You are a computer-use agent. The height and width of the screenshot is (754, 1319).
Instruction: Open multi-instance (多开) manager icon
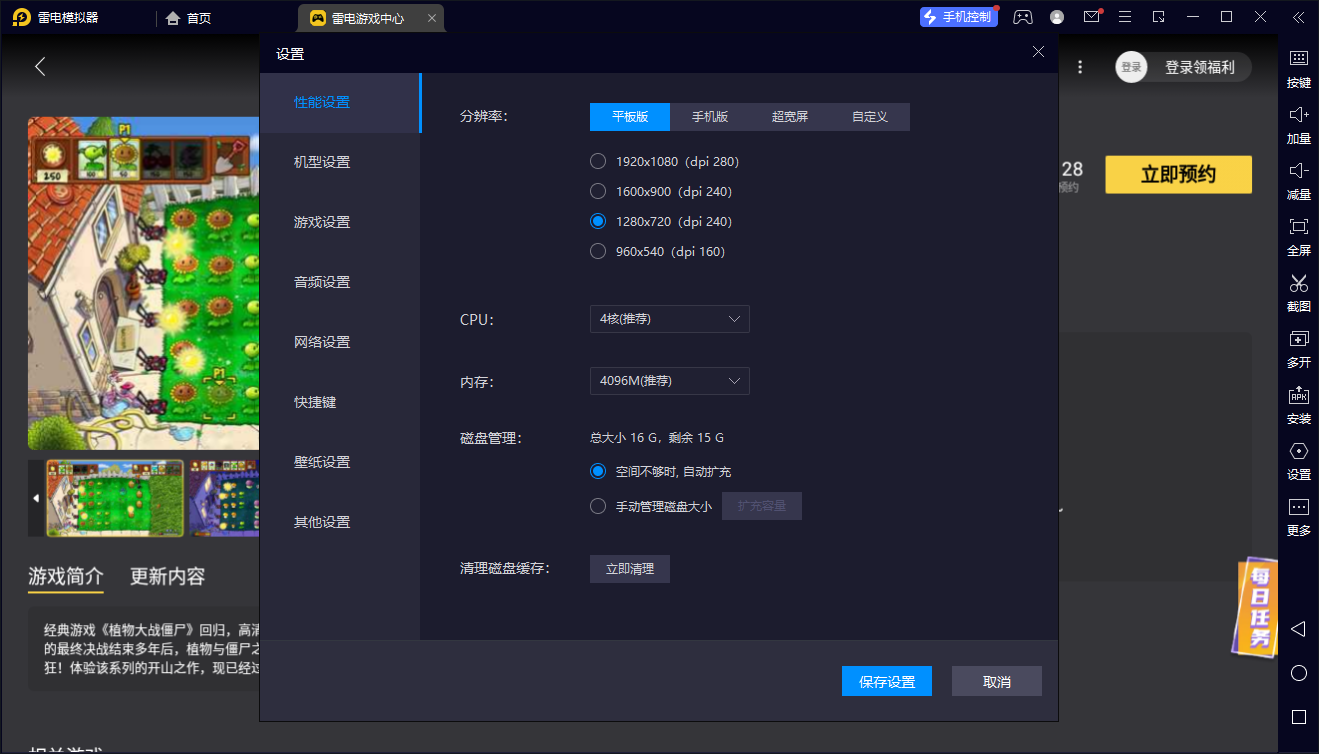pyautogui.click(x=1298, y=339)
